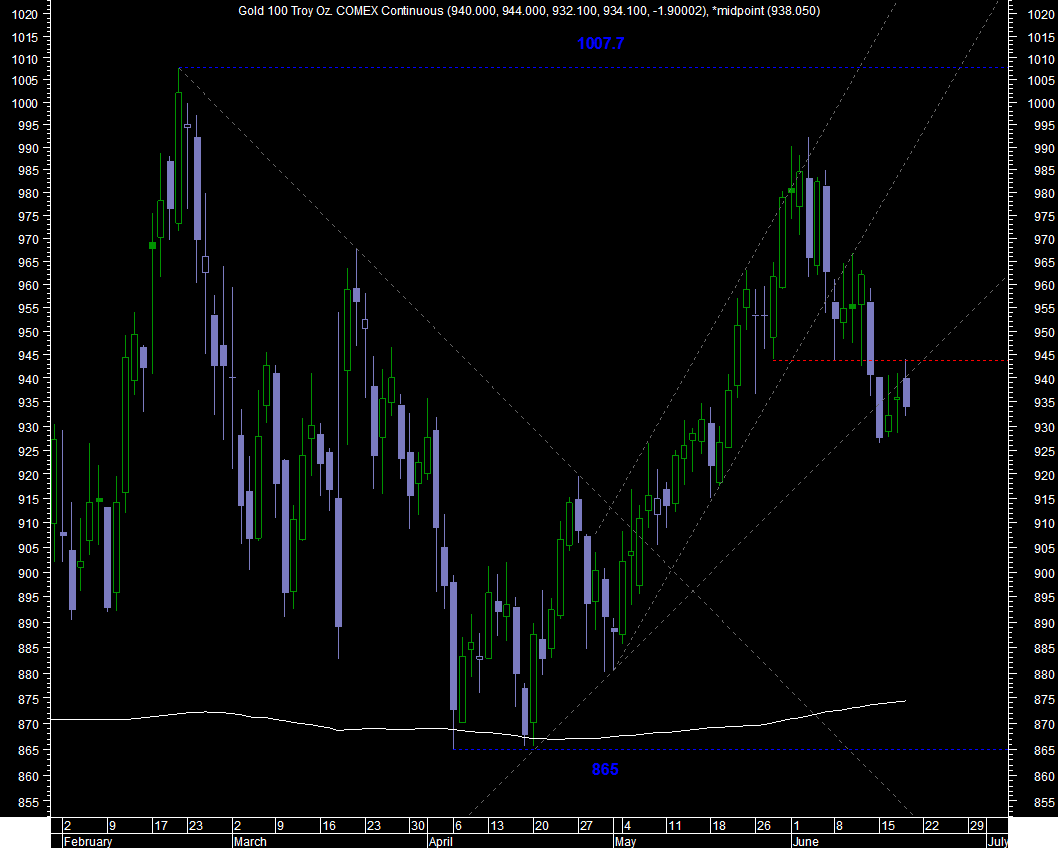This screenshot has height=848, width=1058.
Task: Click the blue 865 support label
Action: pyautogui.click(x=605, y=769)
